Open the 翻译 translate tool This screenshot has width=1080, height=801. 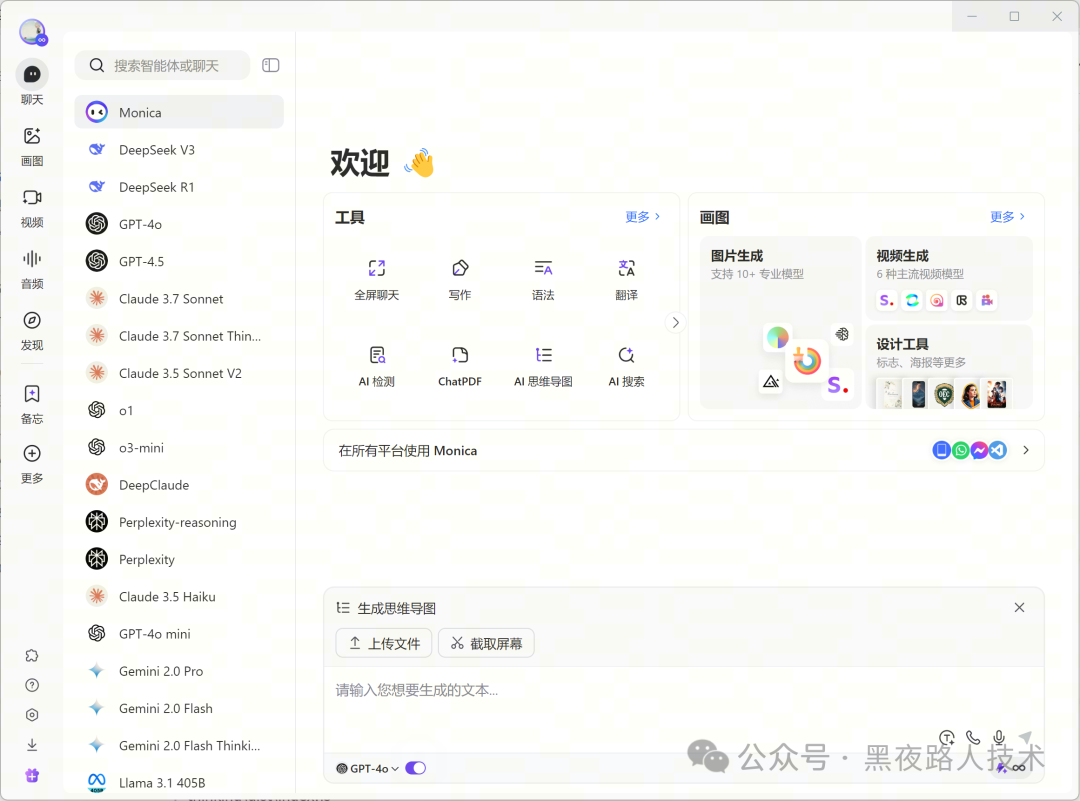(x=626, y=280)
